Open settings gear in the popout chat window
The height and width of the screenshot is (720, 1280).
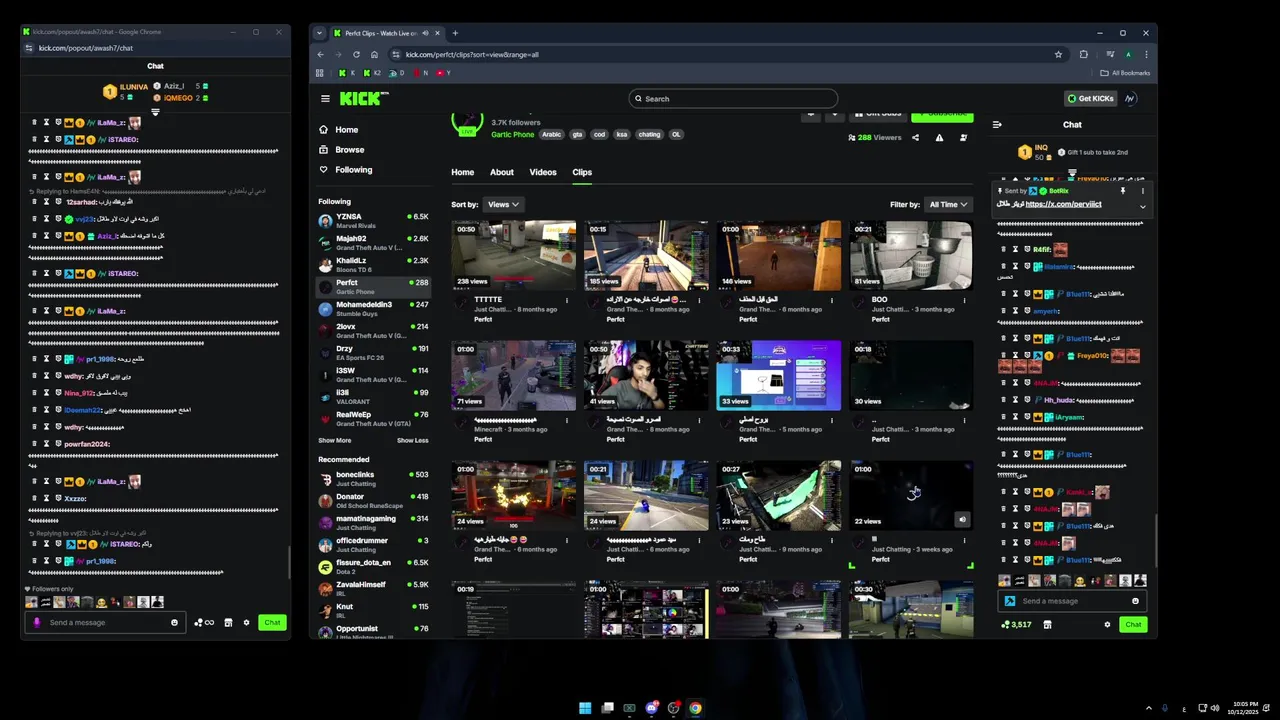click(x=246, y=622)
